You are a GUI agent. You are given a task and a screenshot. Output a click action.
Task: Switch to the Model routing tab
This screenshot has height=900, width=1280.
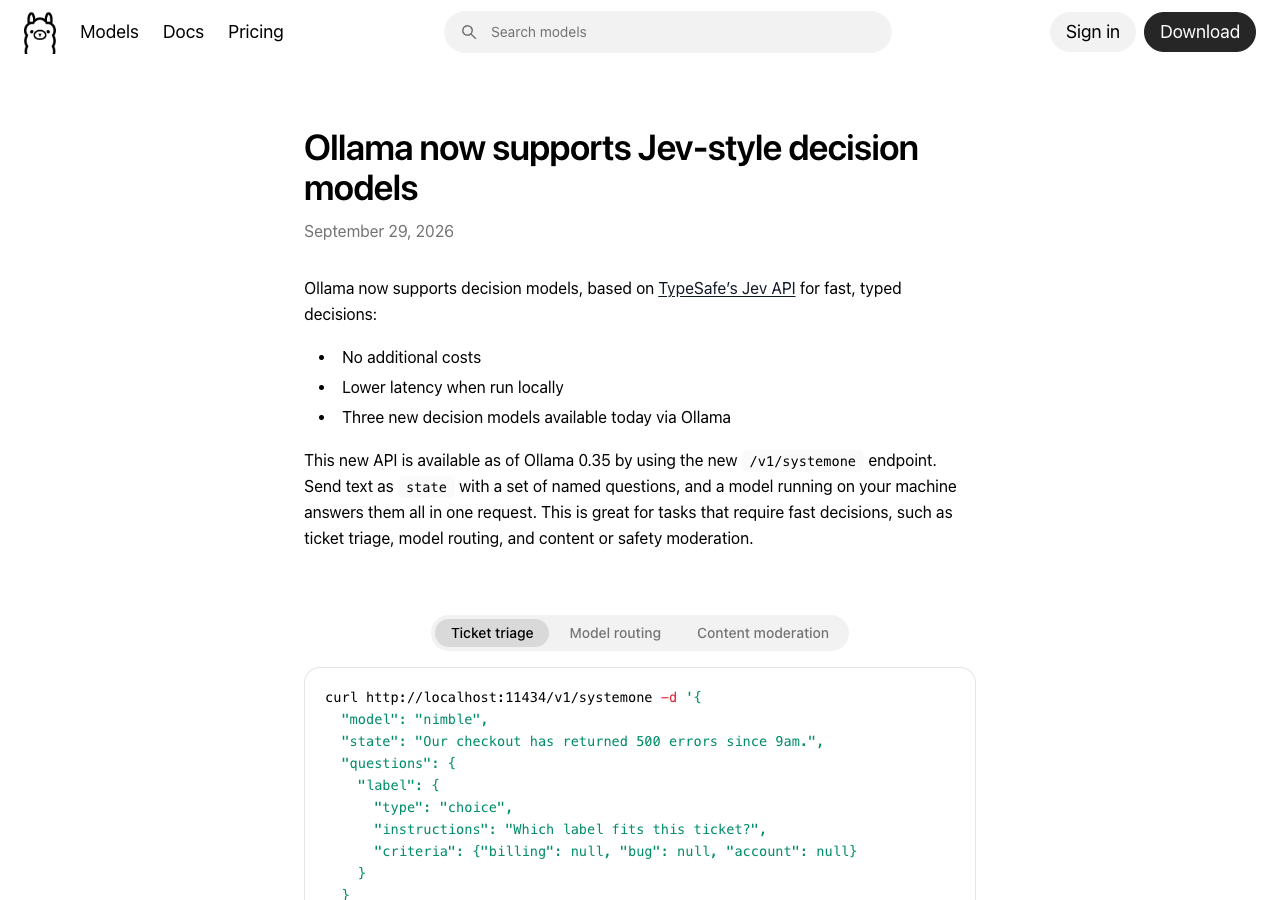(615, 633)
